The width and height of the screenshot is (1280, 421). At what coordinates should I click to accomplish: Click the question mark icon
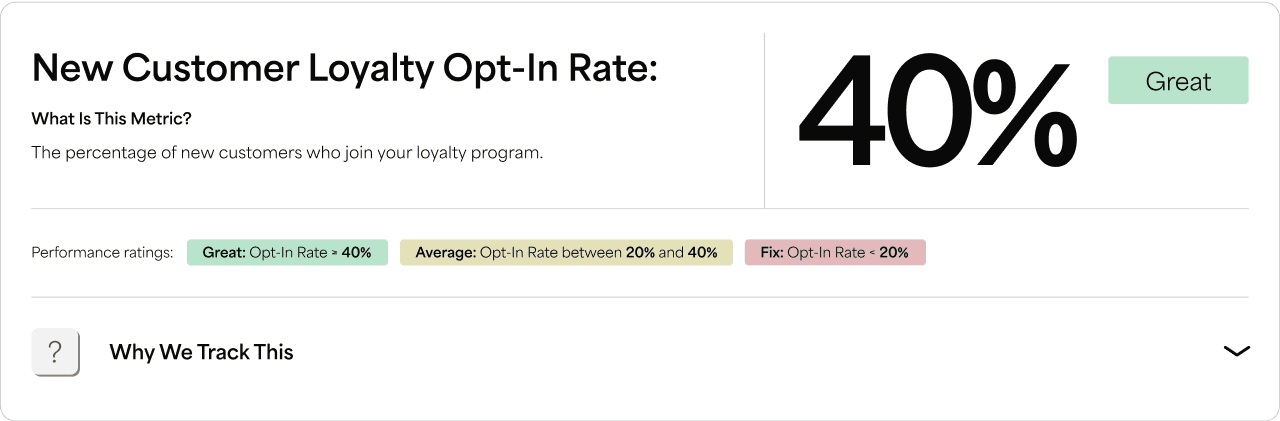pyautogui.click(x=56, y=352)
